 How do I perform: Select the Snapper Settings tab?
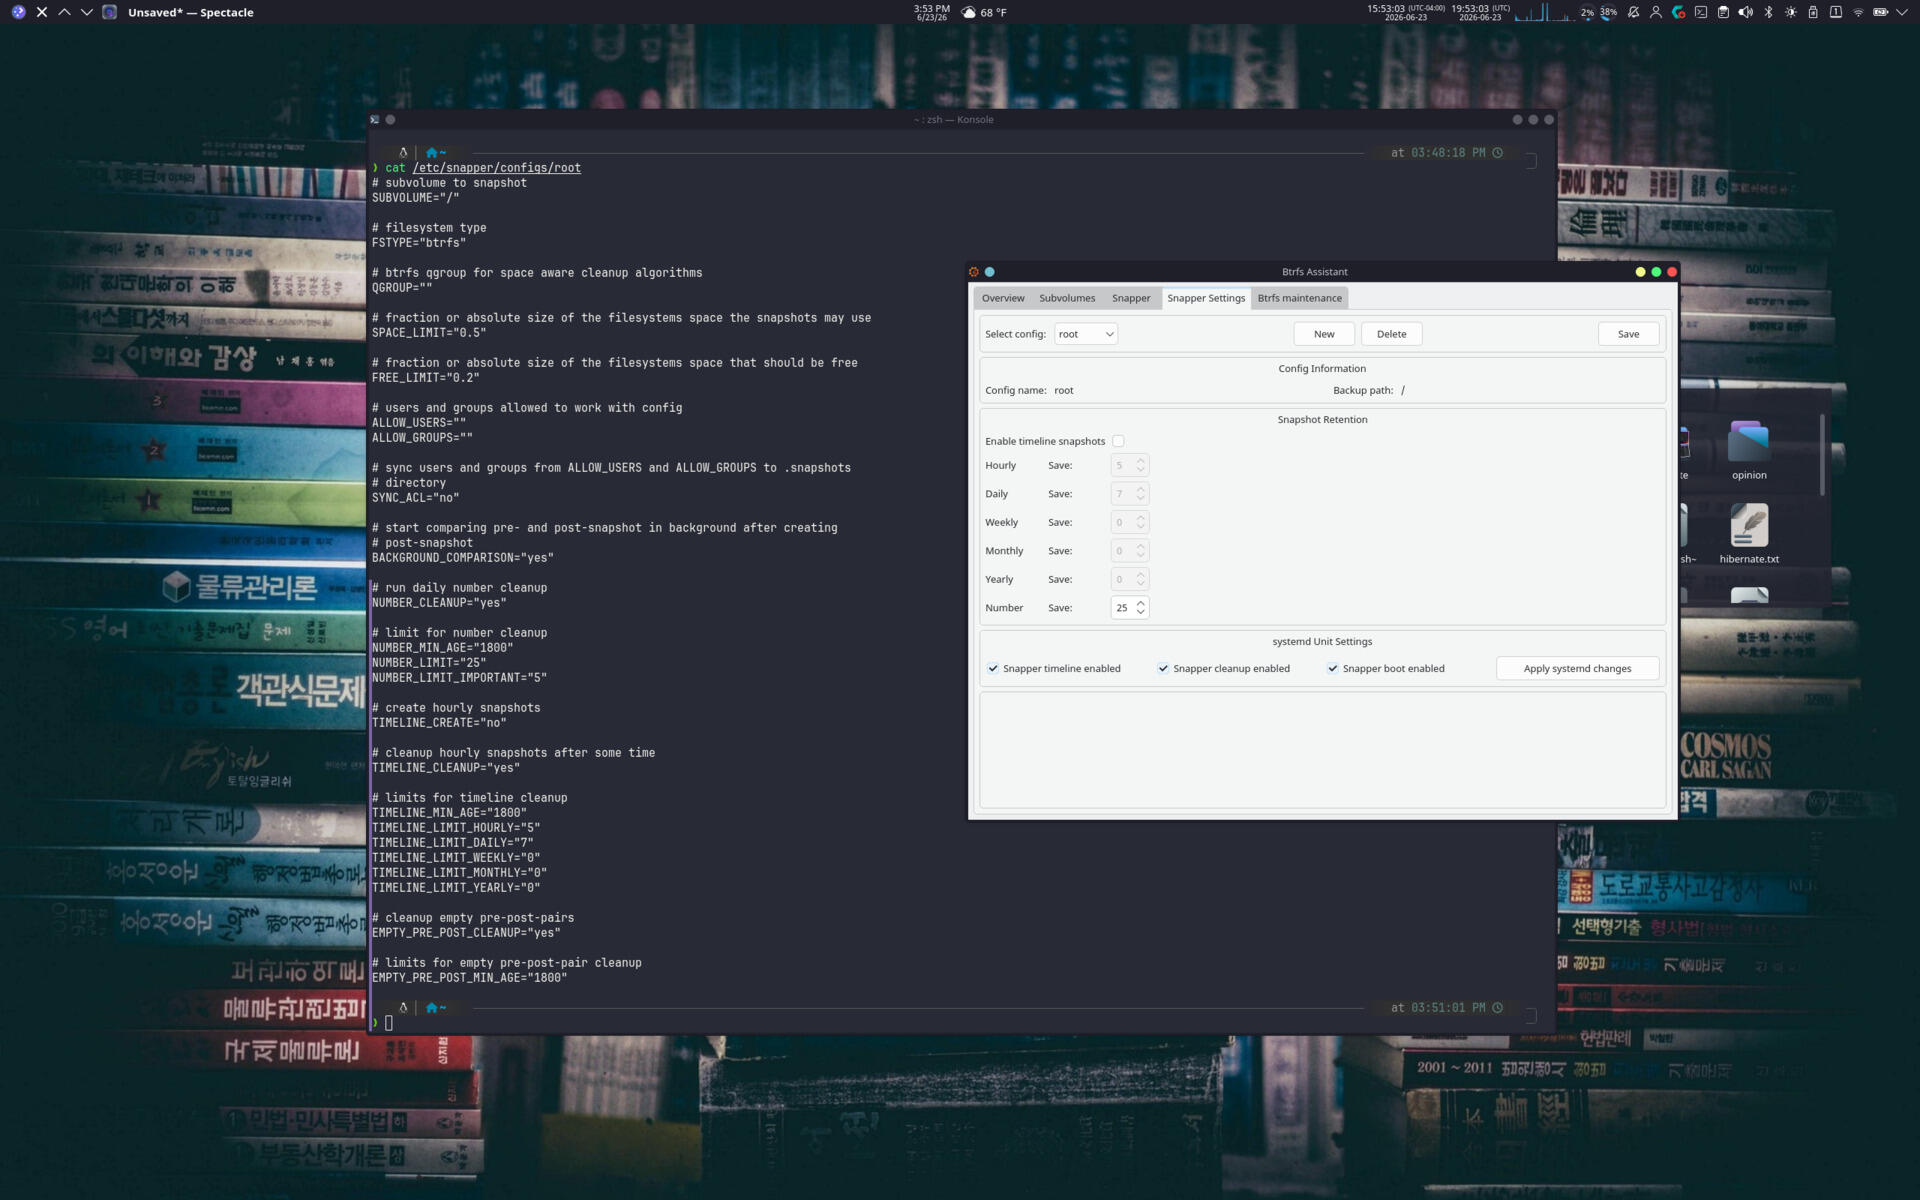click(1206, 298)
